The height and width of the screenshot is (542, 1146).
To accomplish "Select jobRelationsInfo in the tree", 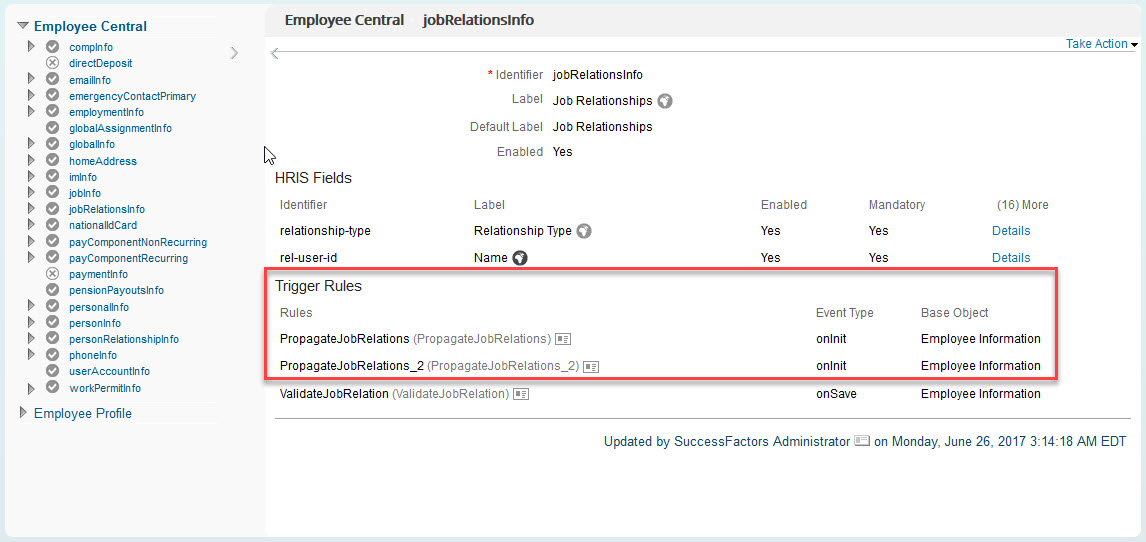I will tap(107, 210).
